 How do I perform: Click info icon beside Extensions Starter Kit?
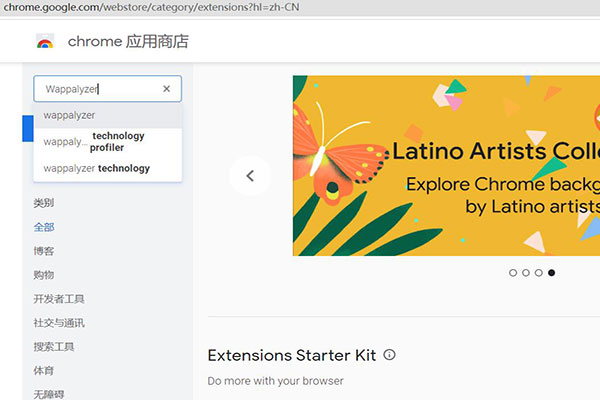tap(390, 355)
